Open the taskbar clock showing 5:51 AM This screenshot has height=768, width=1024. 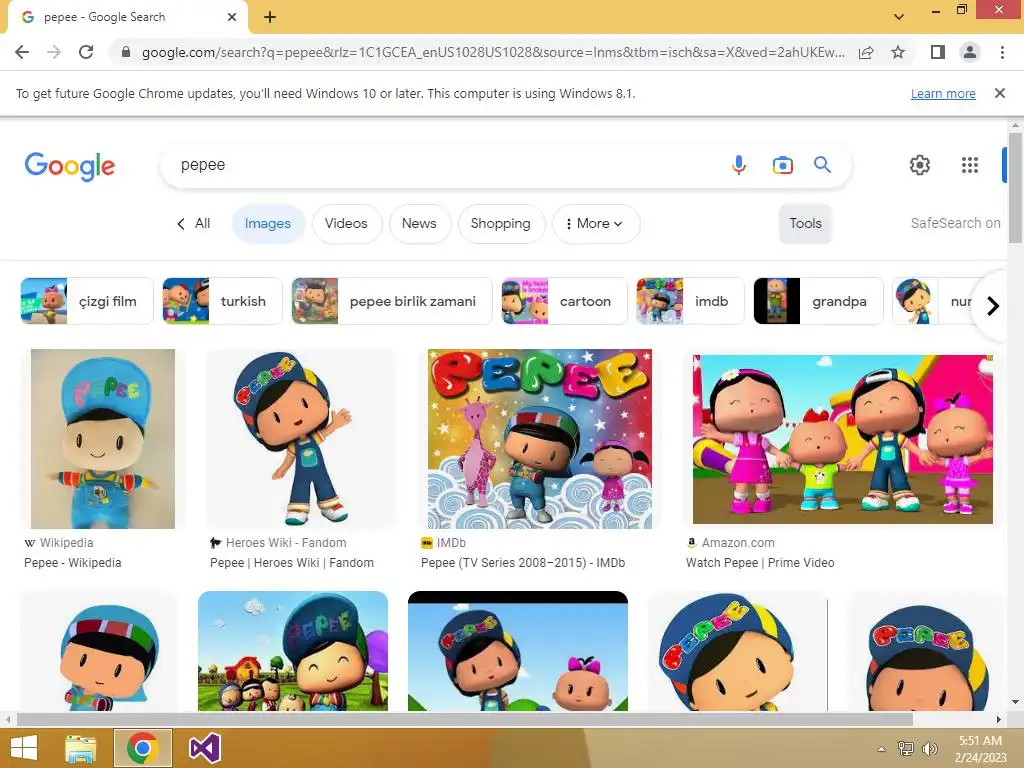(980, 748)
